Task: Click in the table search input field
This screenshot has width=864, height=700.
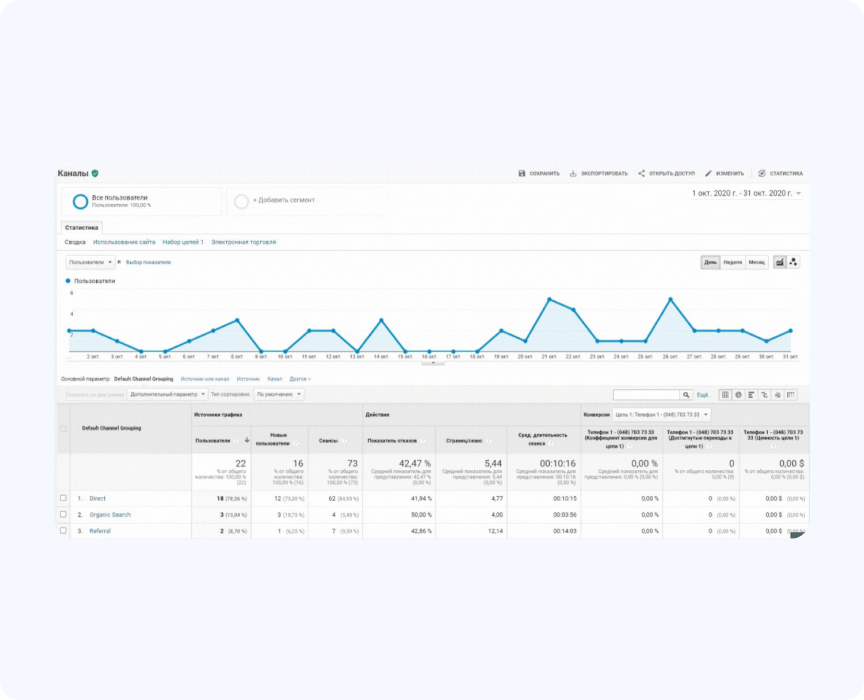Action: pos(646,395)
